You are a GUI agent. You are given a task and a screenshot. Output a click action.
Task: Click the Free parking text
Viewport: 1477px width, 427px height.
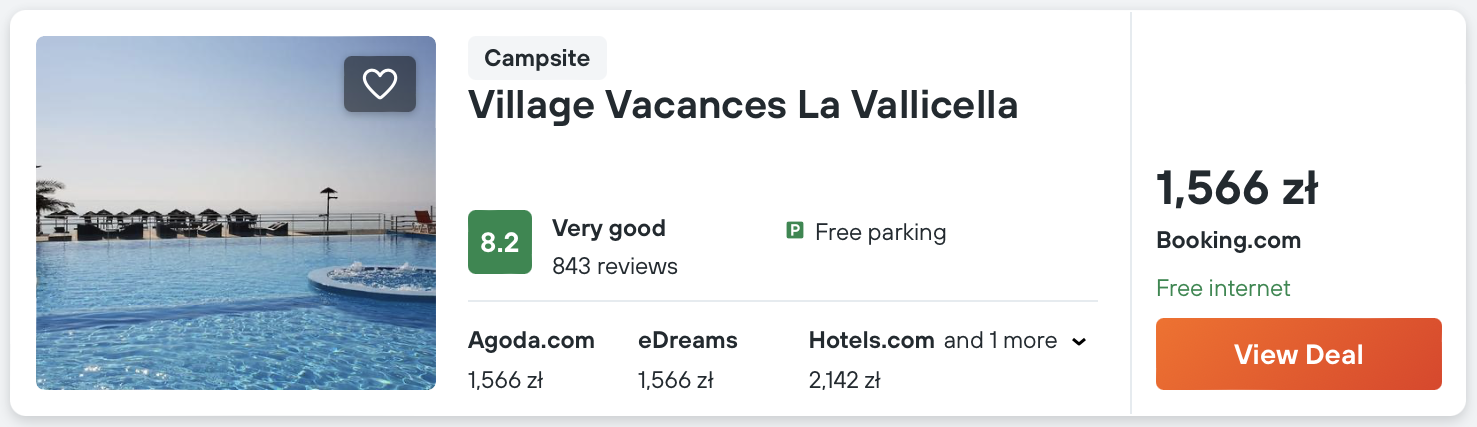pos(880,233)
